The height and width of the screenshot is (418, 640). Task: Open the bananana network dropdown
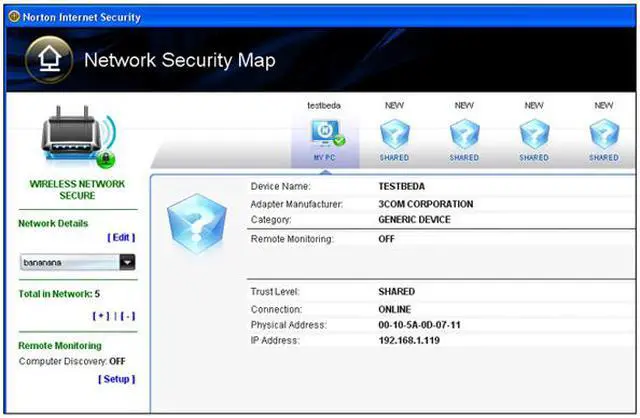[x=127, y=262]
